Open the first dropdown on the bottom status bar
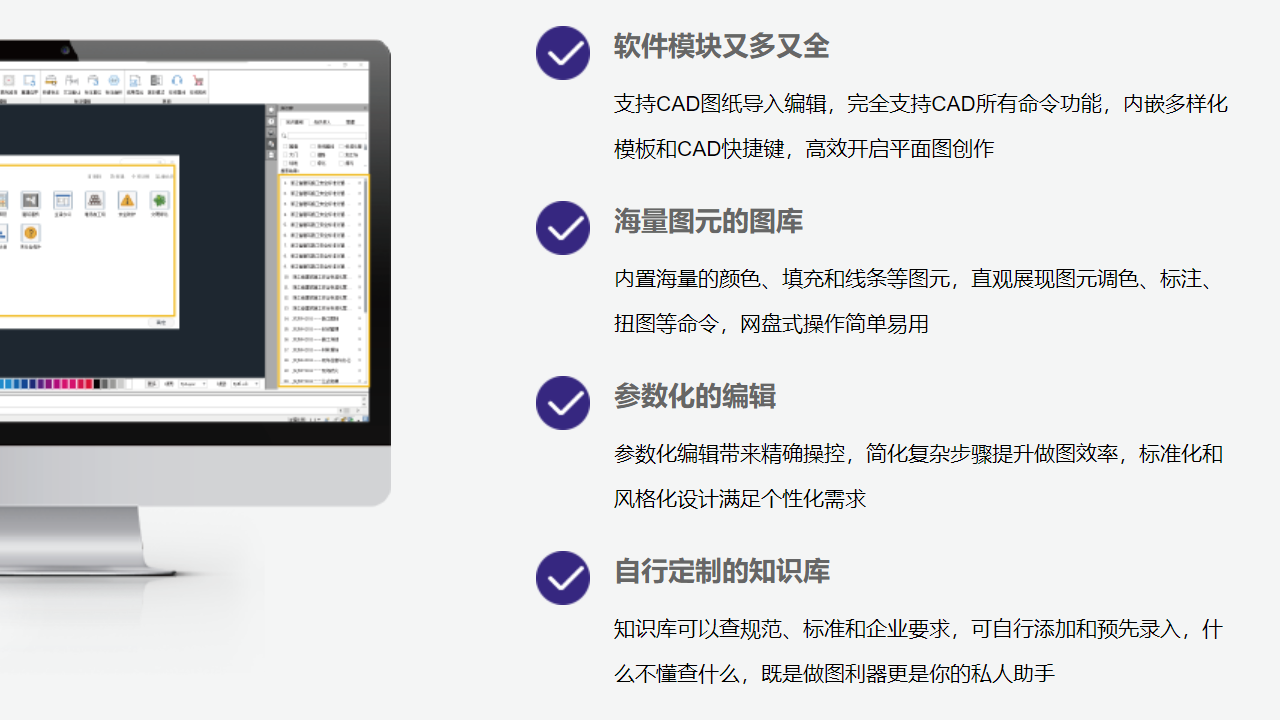This screenshot has width=1280, height=720. (x=192, y=383)
